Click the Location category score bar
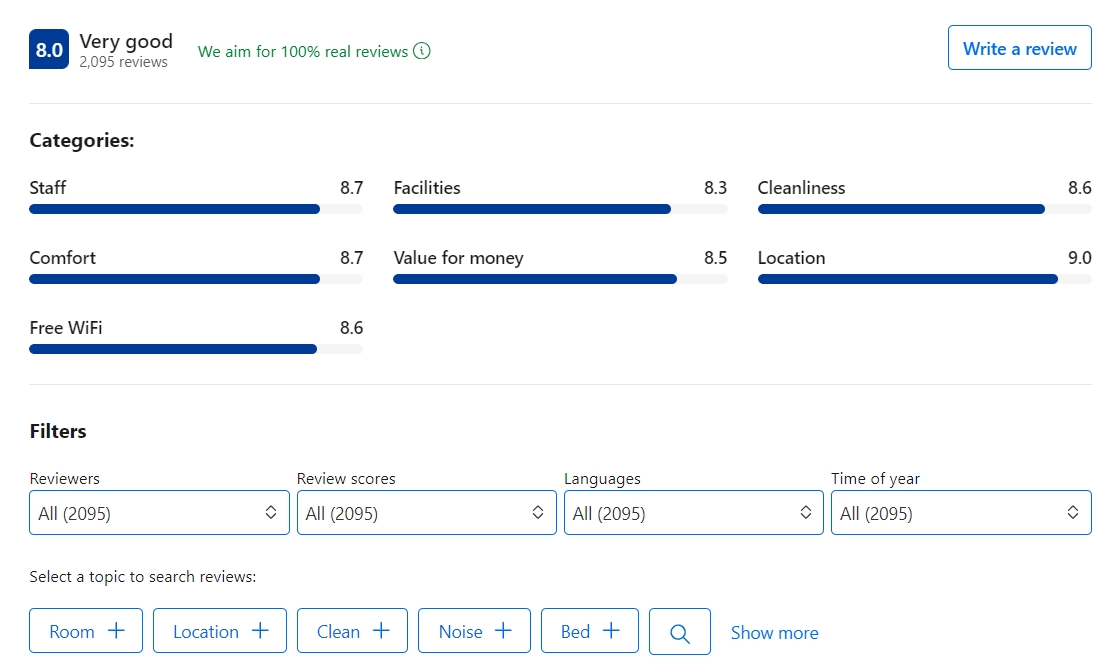Image resolution: width=1114 pixels, height=664 pixels. (x=924, y=279)
